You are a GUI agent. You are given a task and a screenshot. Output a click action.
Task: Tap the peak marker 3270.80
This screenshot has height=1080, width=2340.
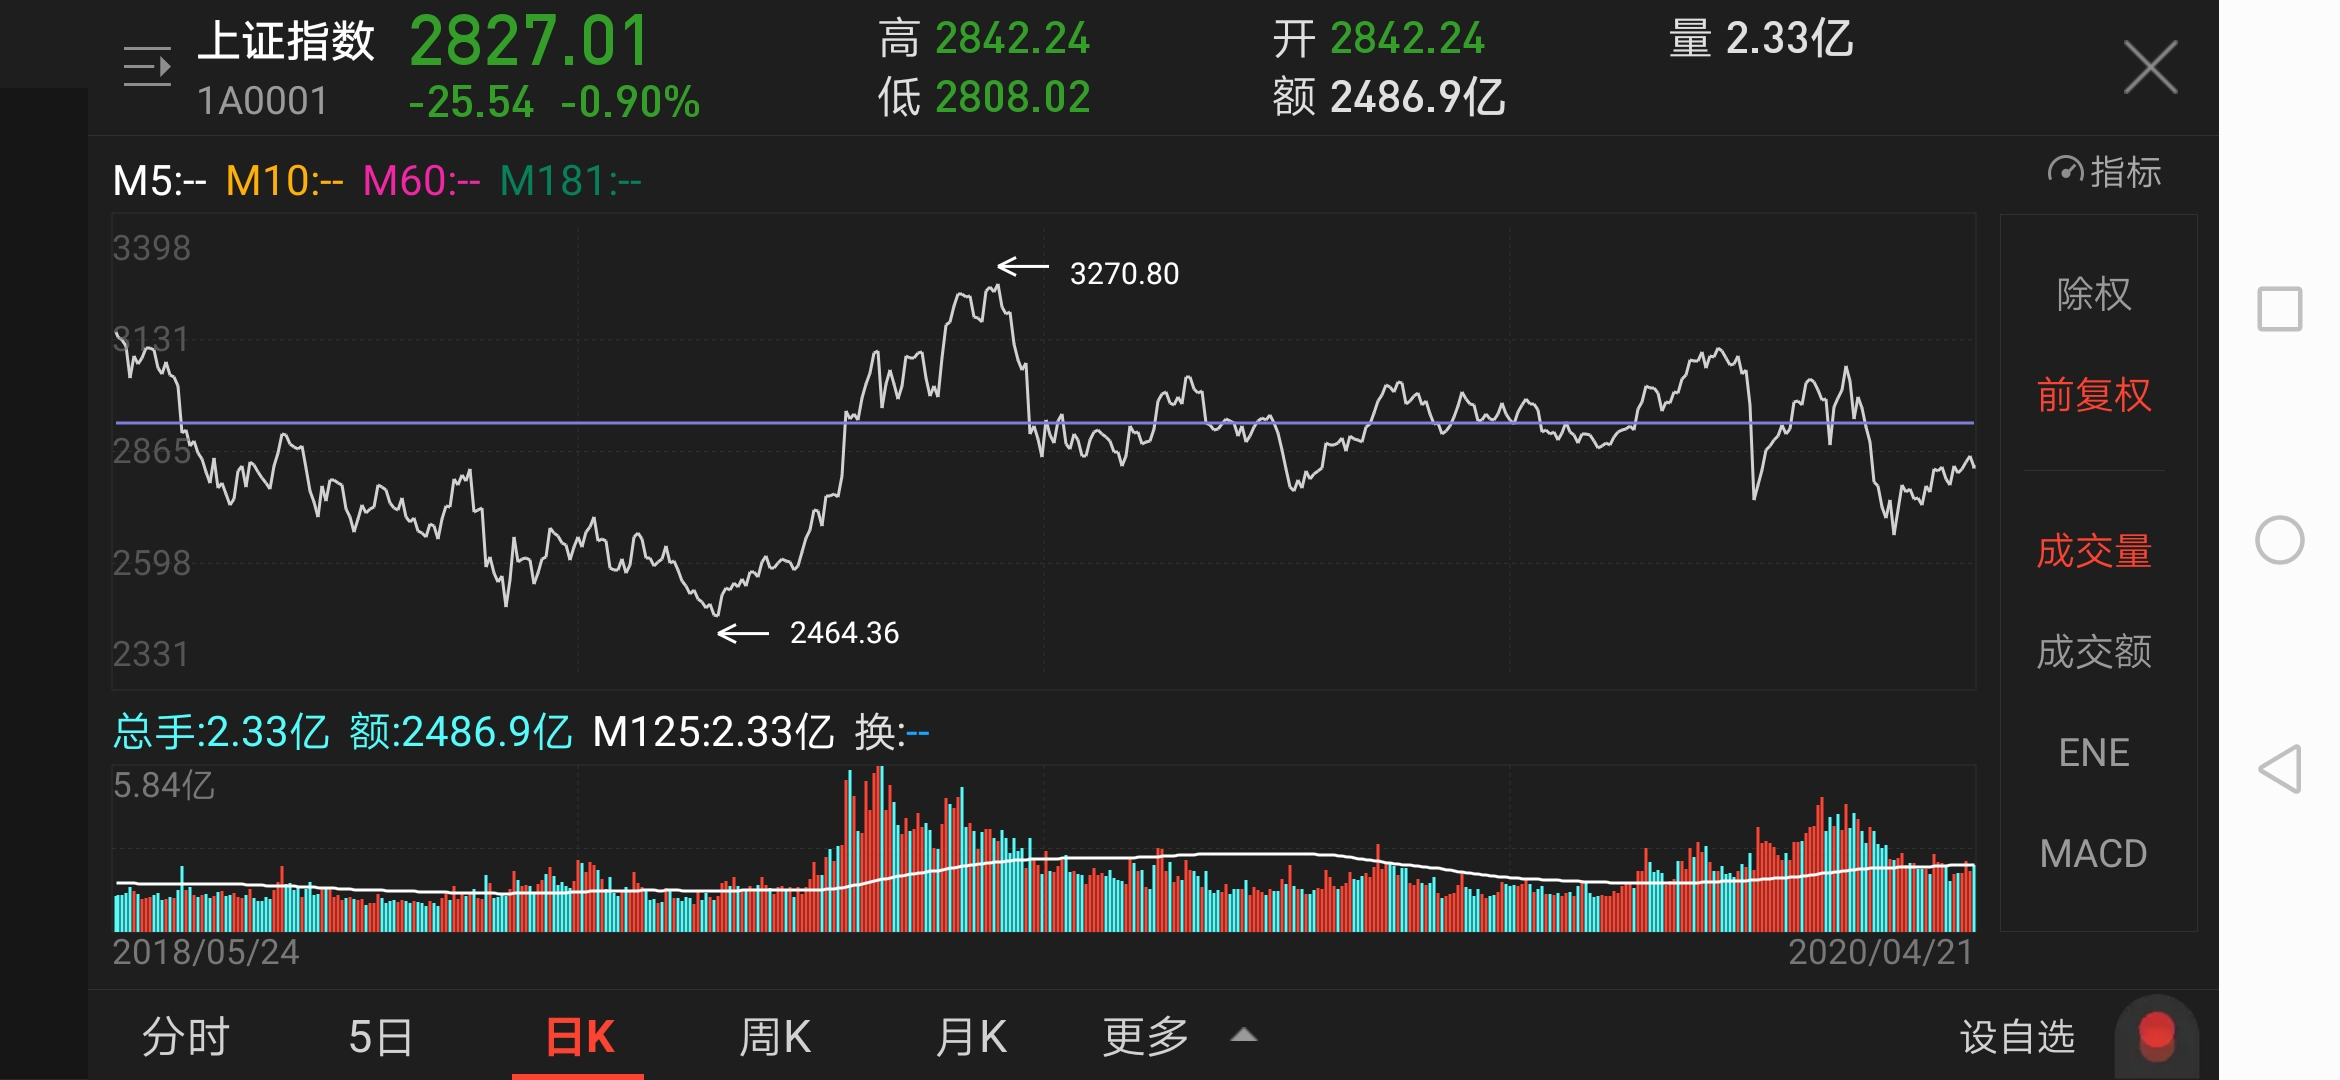(x=1124, y=273)
